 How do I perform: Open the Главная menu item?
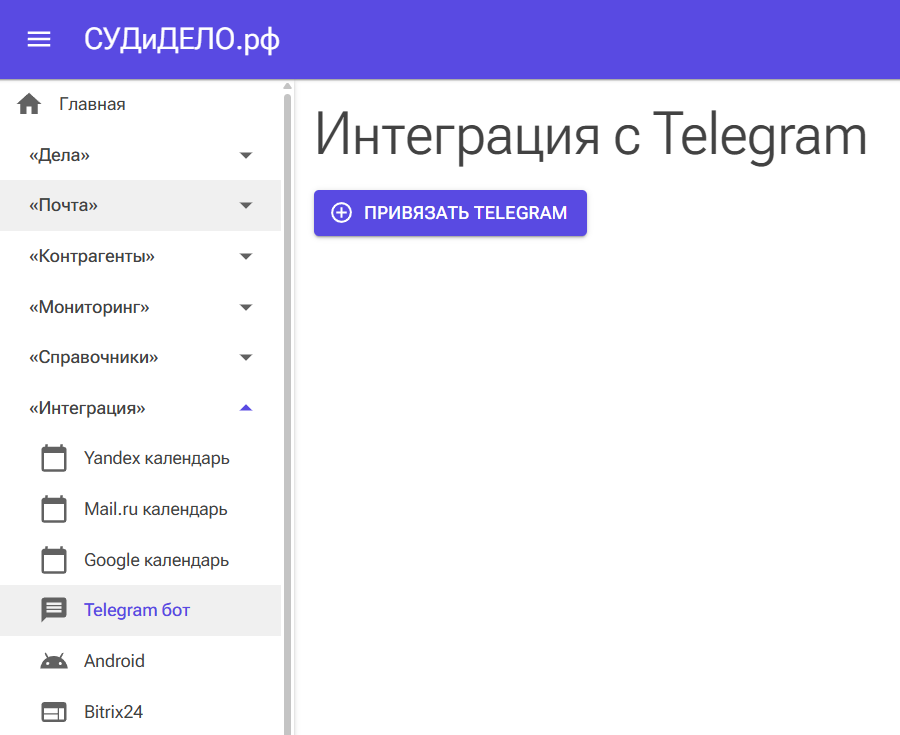point(92,104)
